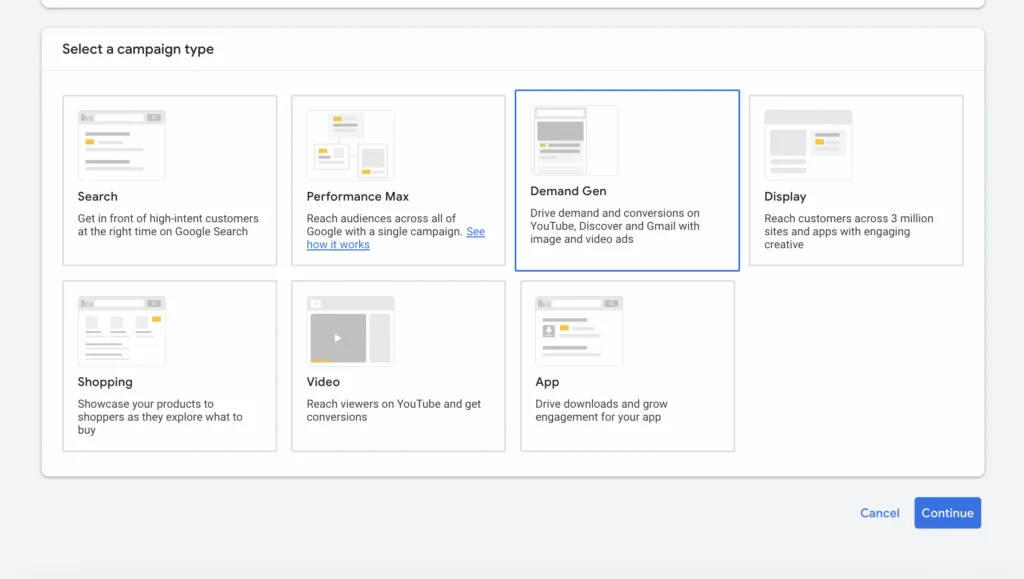Click the Performance Max campaign illustration
1024x579 pixels.
(x=351, y=145)
